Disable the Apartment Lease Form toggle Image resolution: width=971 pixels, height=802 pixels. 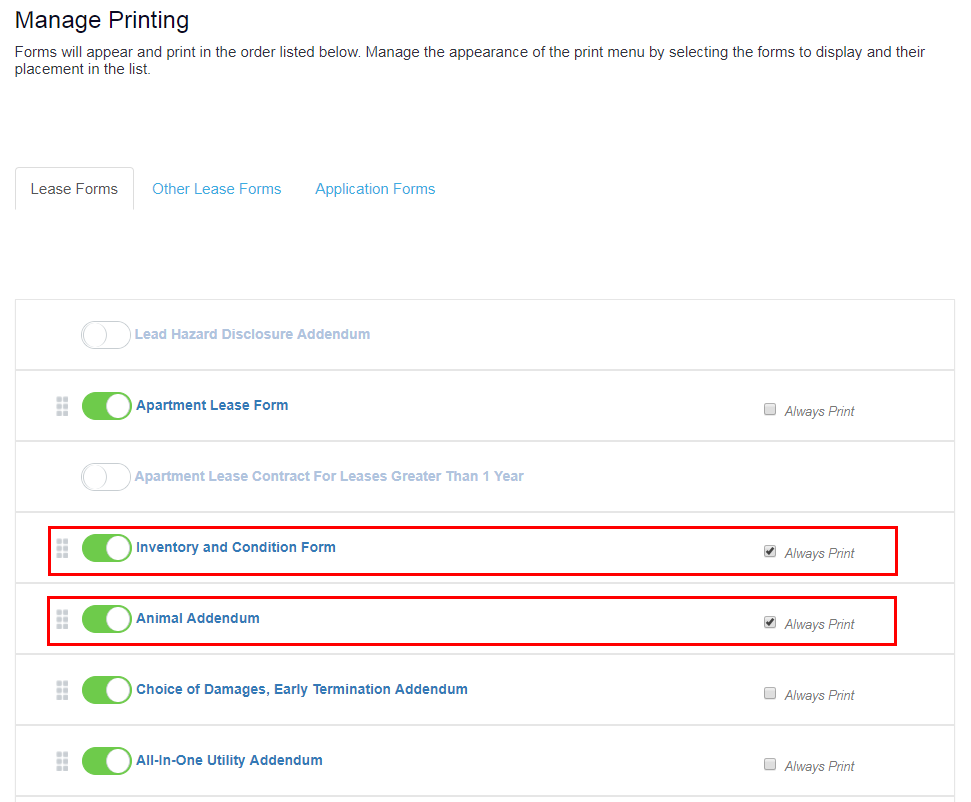(x=106, y=406)
